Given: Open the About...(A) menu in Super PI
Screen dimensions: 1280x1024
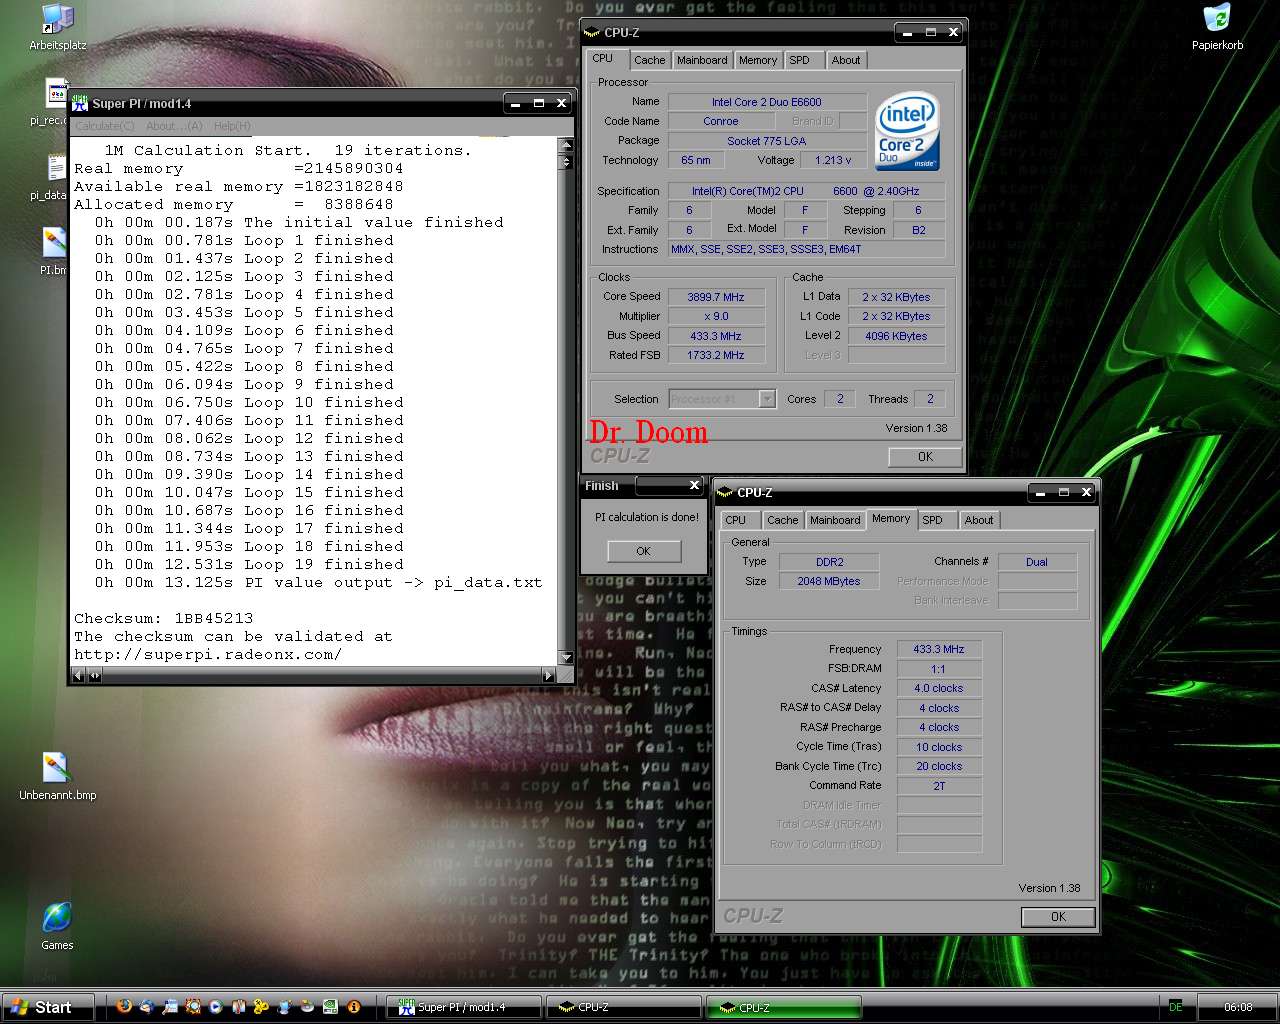Looking at the screenshot, I should pos(174,126).
